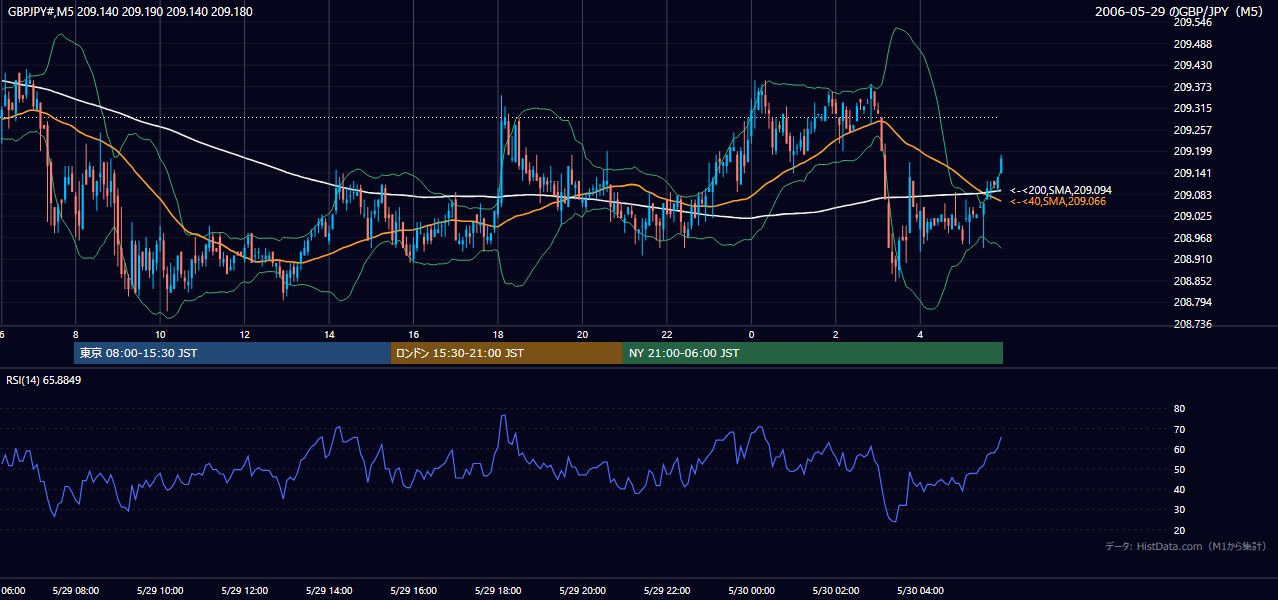Click hour marker 8 under price chart

click(75, 334)
